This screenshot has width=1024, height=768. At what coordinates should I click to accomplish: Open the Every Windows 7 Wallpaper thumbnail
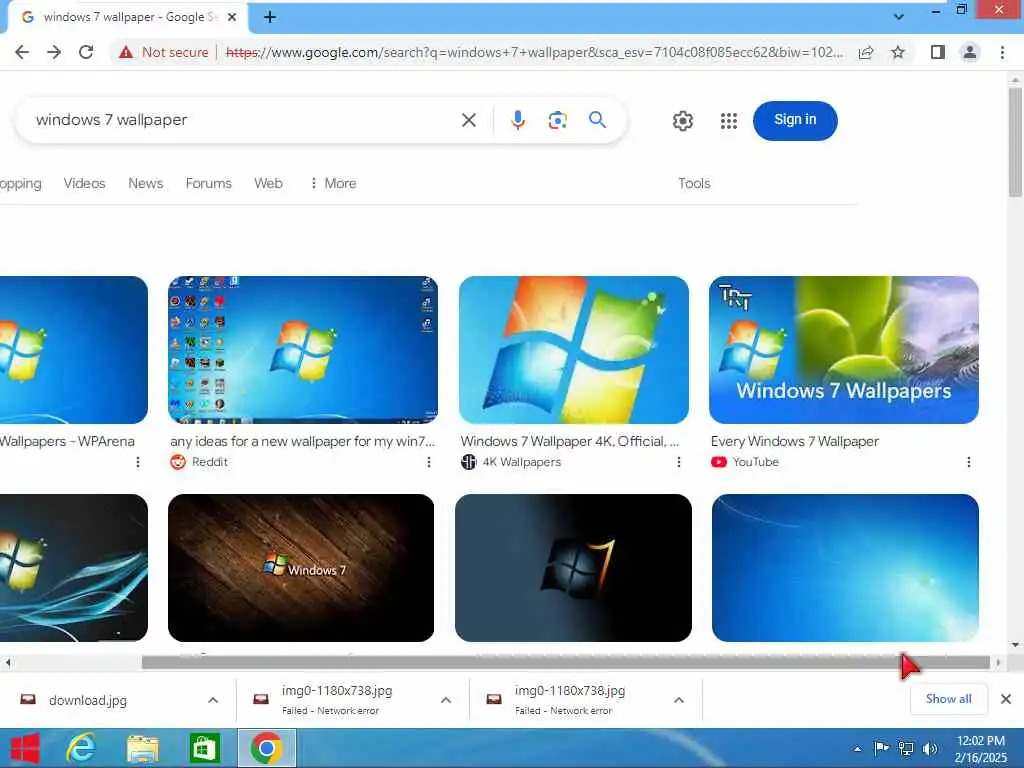click(x=844, y=350)
